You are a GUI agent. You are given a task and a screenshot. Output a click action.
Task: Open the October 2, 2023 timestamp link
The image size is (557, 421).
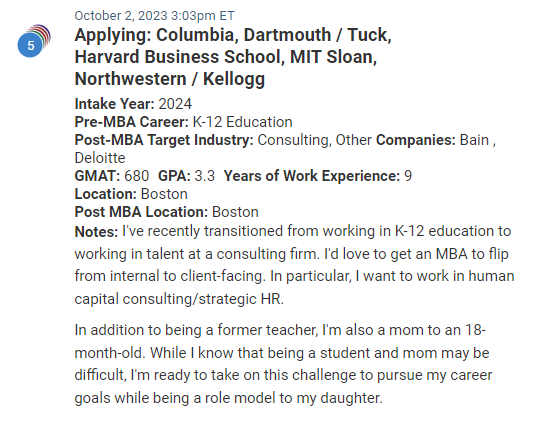click(x=155, y=16)
